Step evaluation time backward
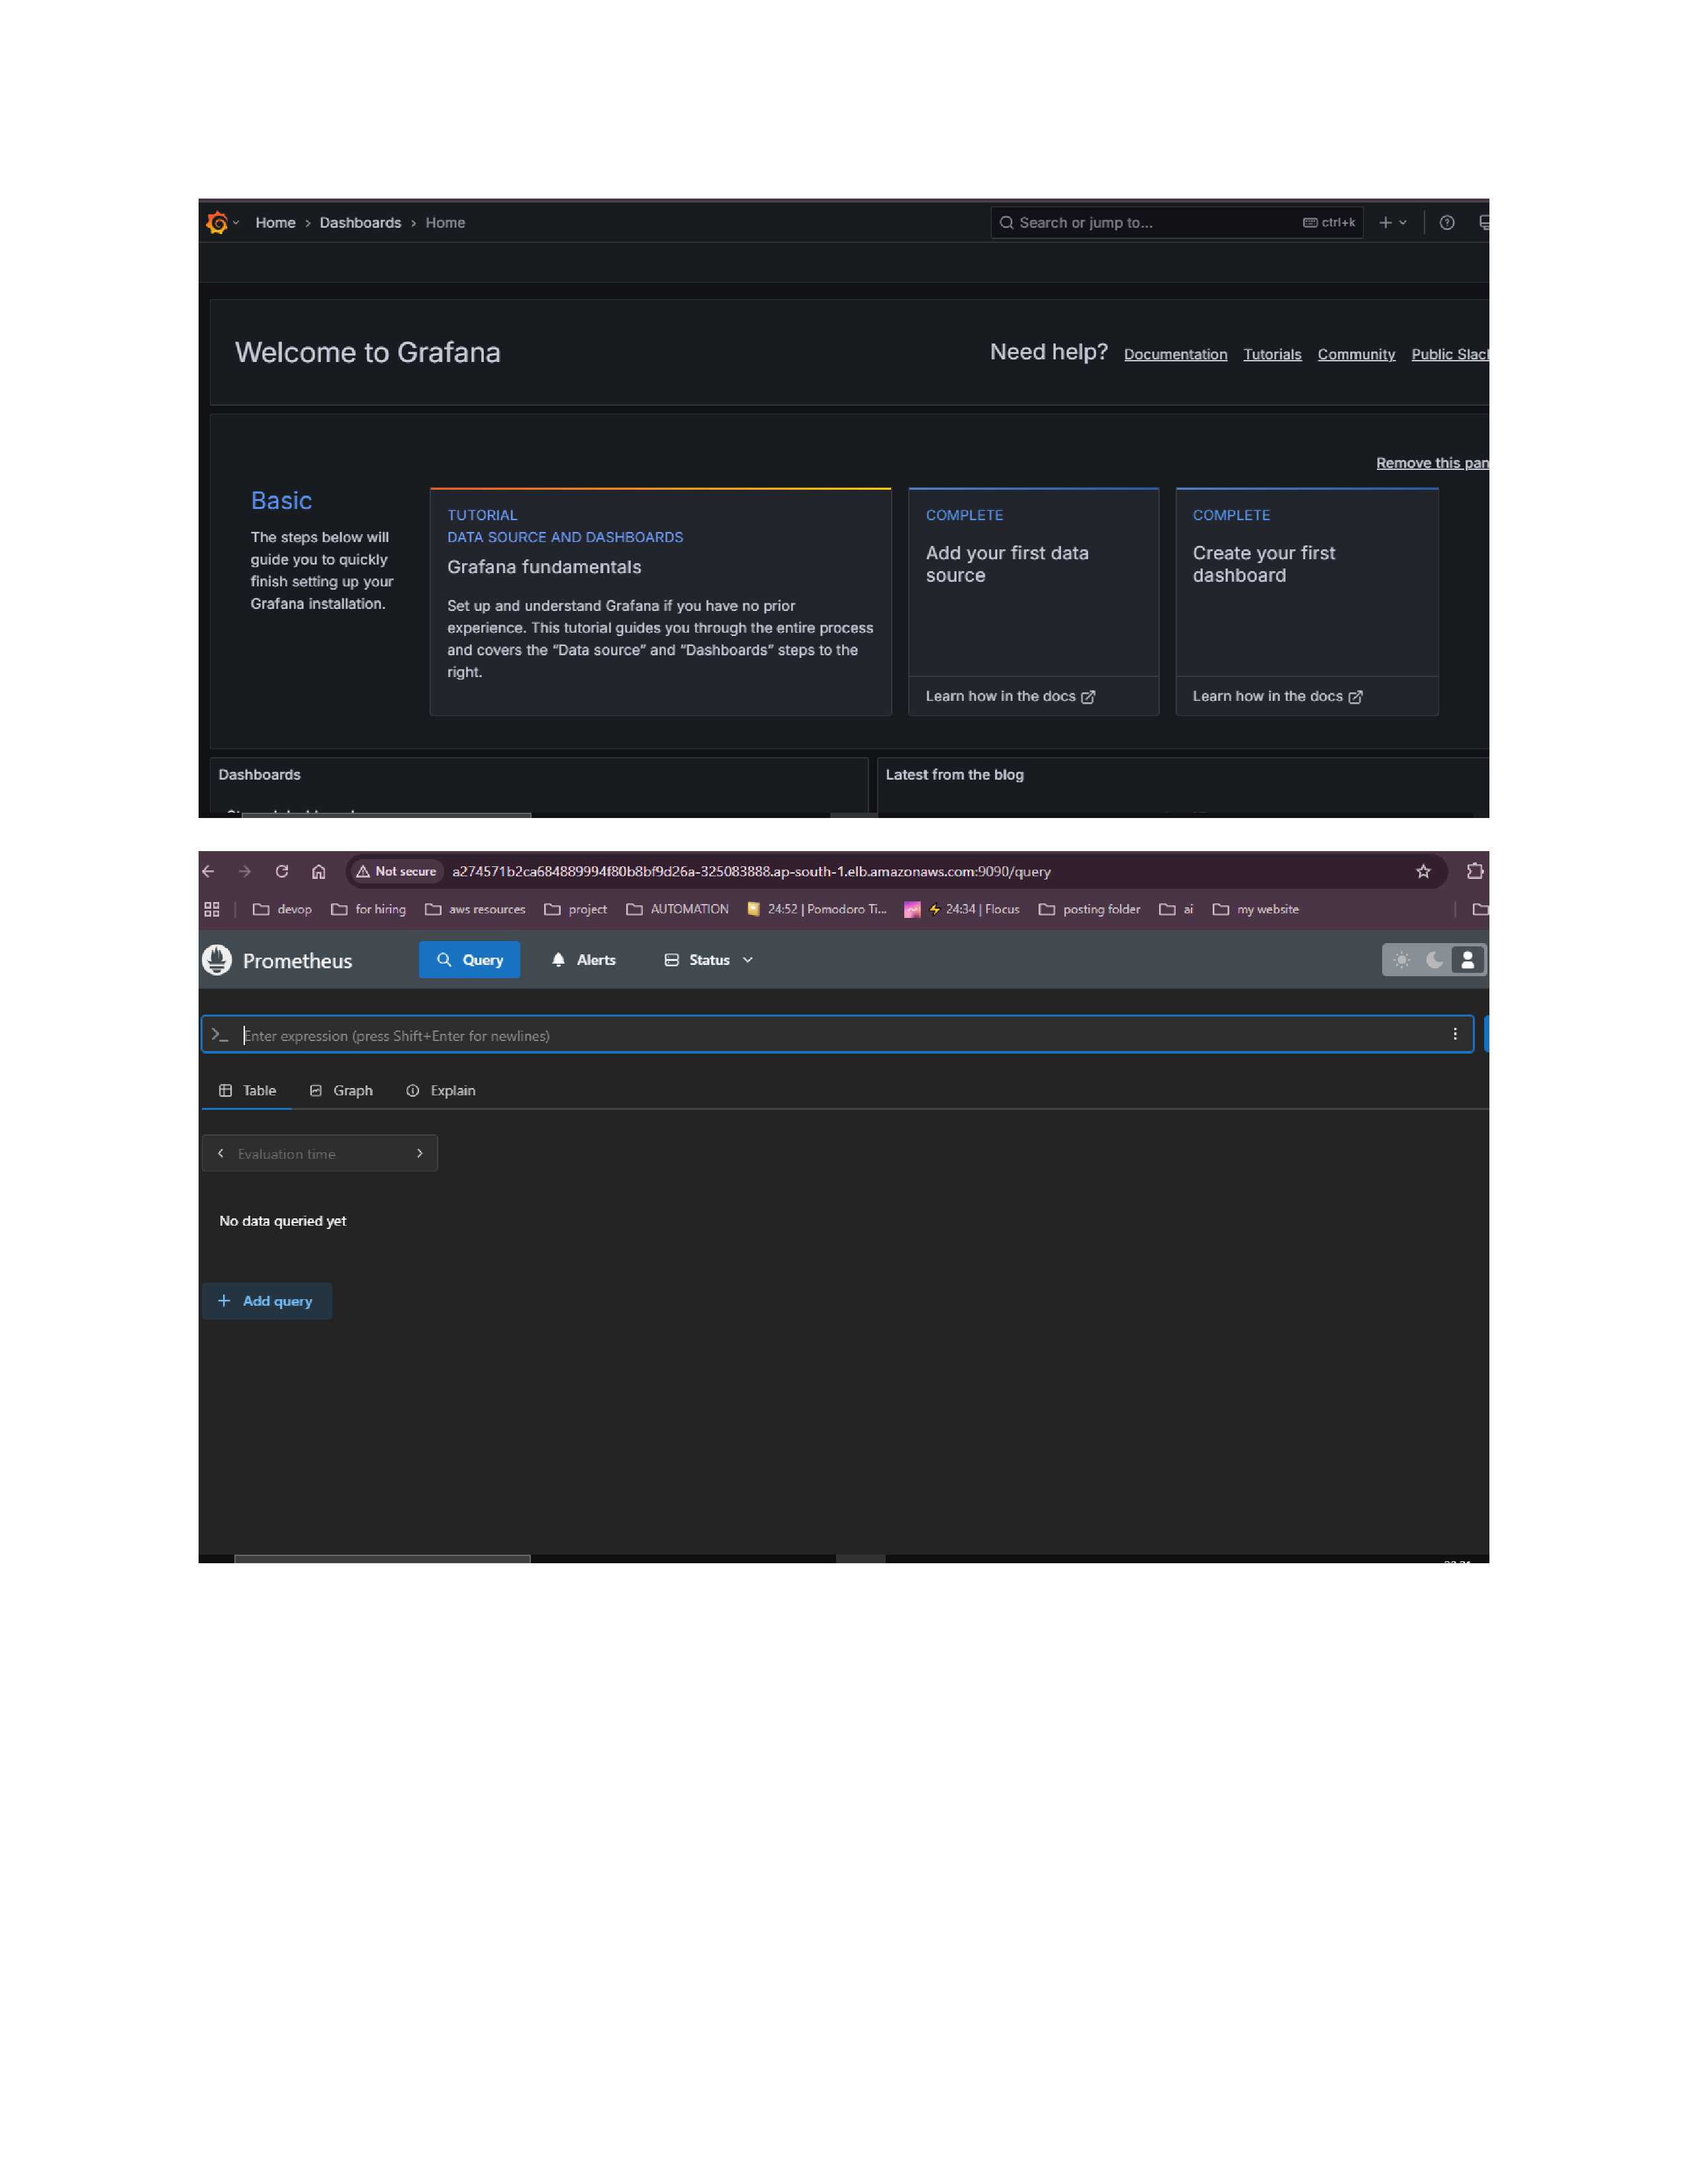 click(220, 1153)
